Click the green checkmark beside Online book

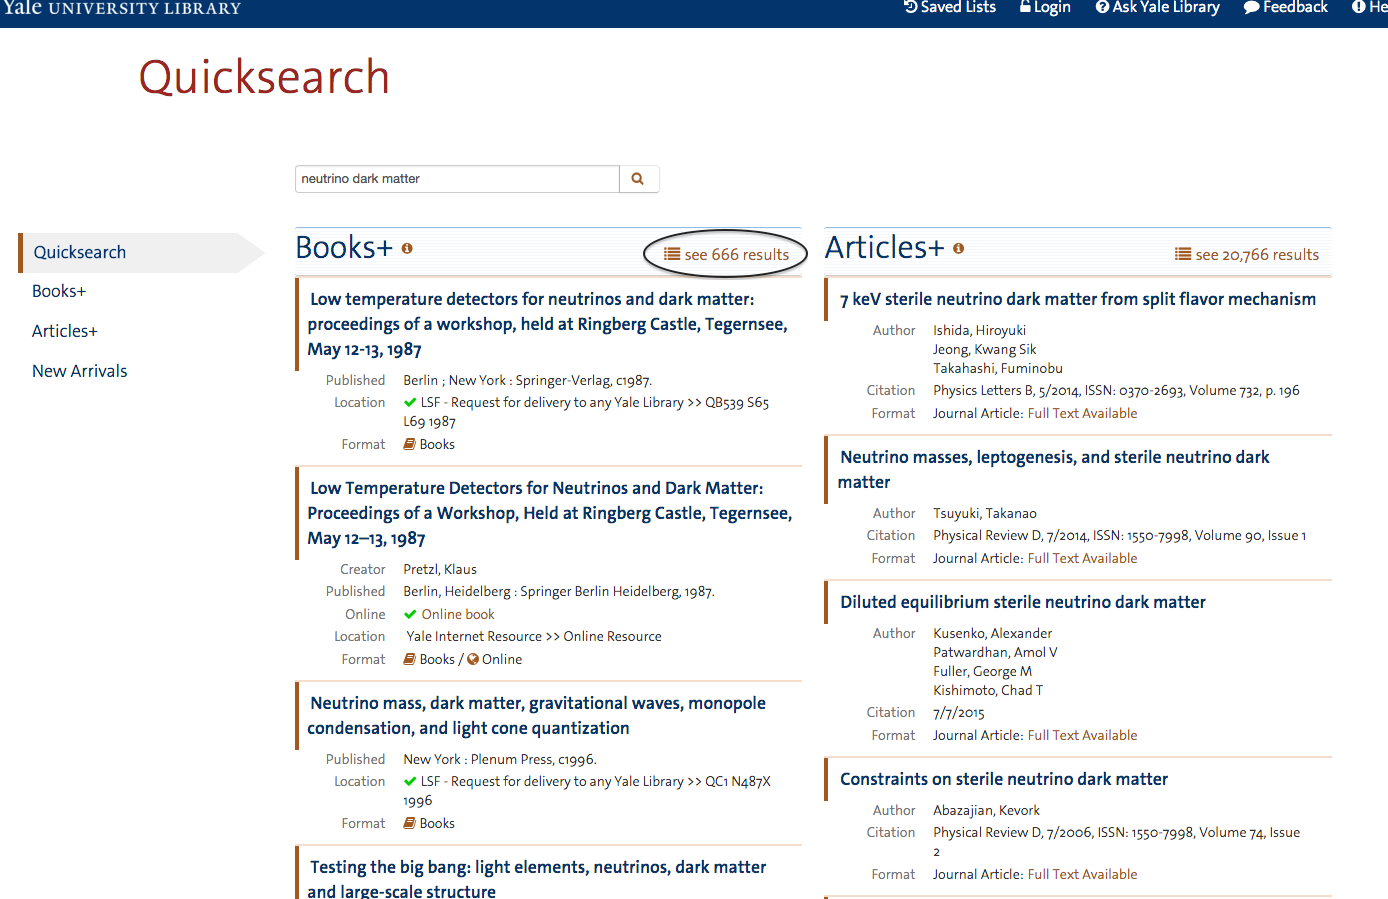pyautogui.click(x=410, y=614)
